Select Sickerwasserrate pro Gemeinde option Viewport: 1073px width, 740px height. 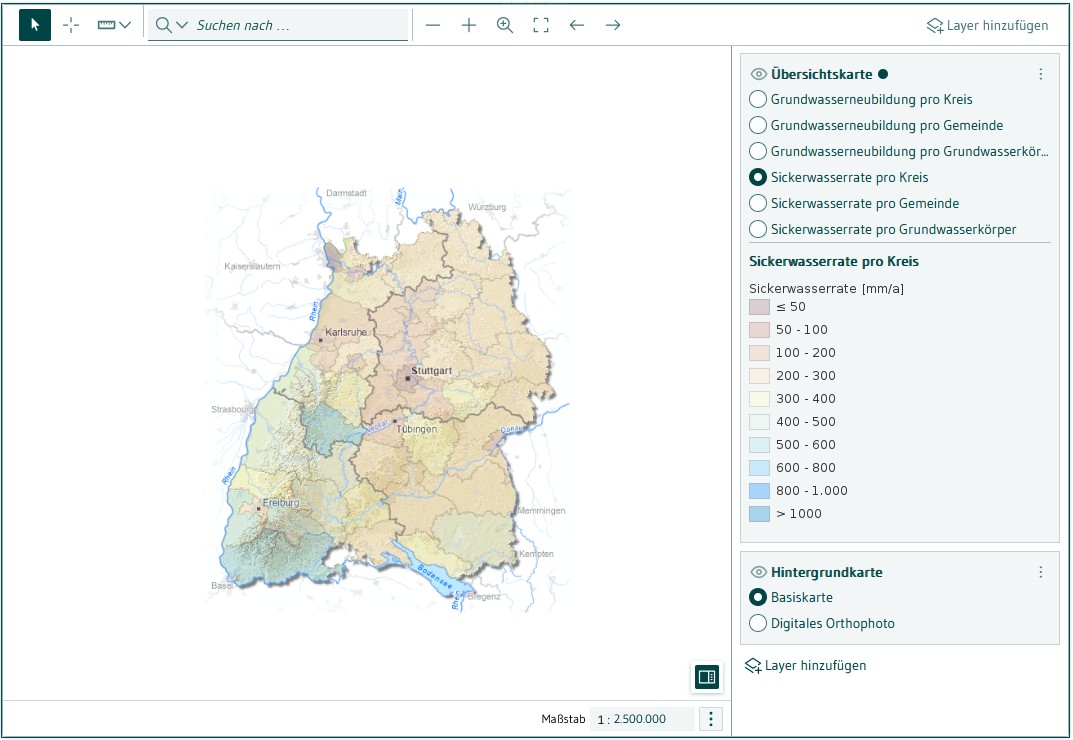758,203
